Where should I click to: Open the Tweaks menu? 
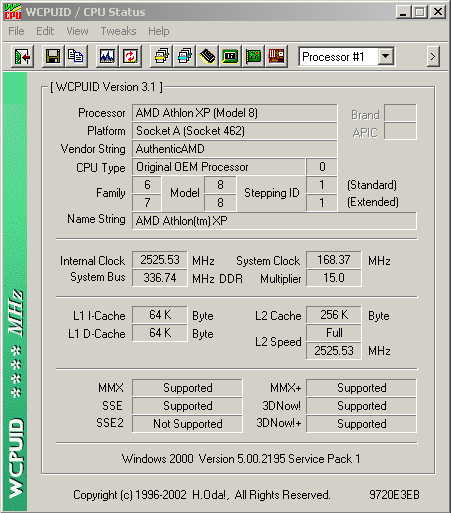[x=118, y=31]
